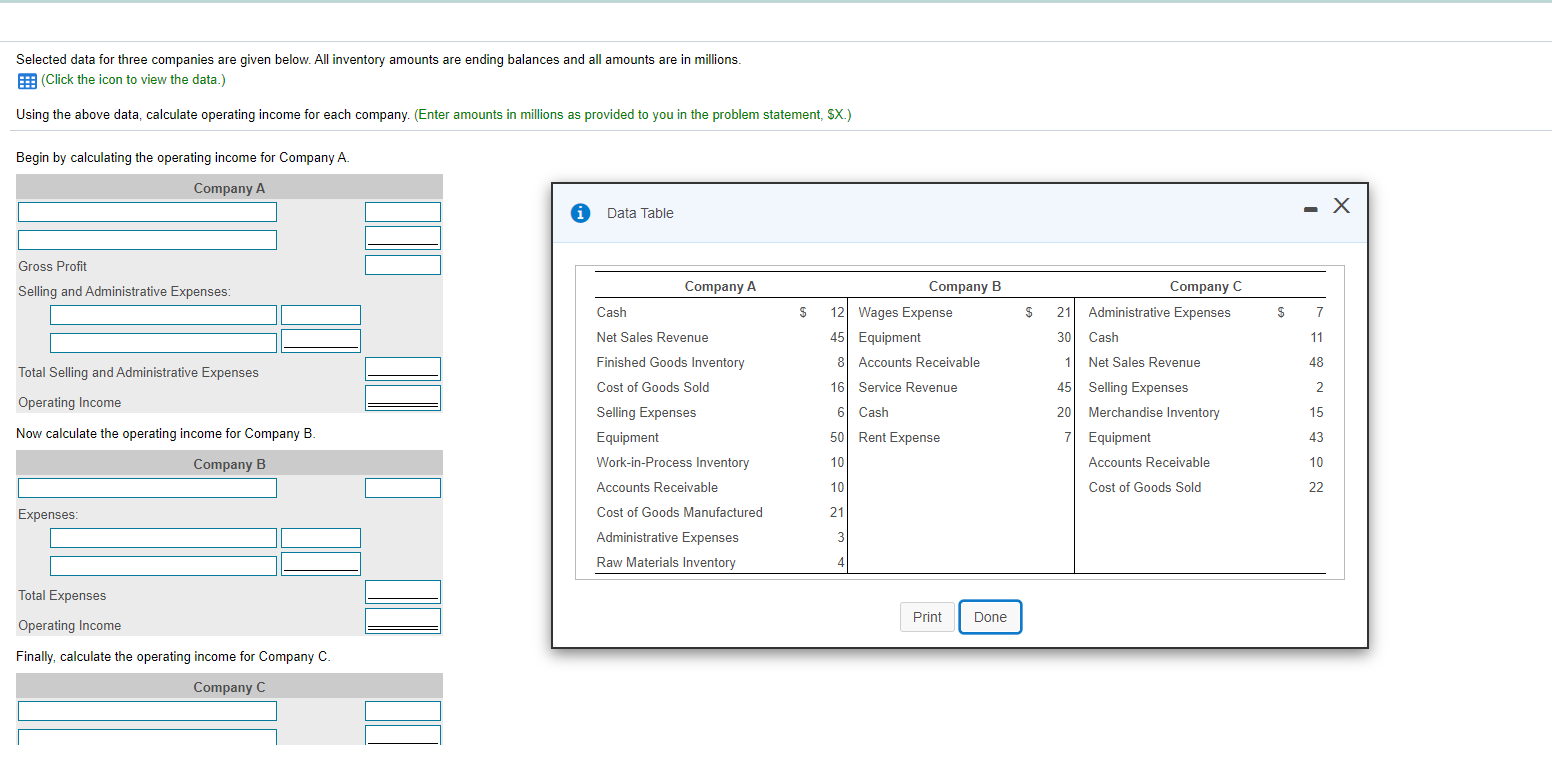Click the Total Selling and Administrative Expenses amount field
1552x761 pixels.
pos(403,368)
